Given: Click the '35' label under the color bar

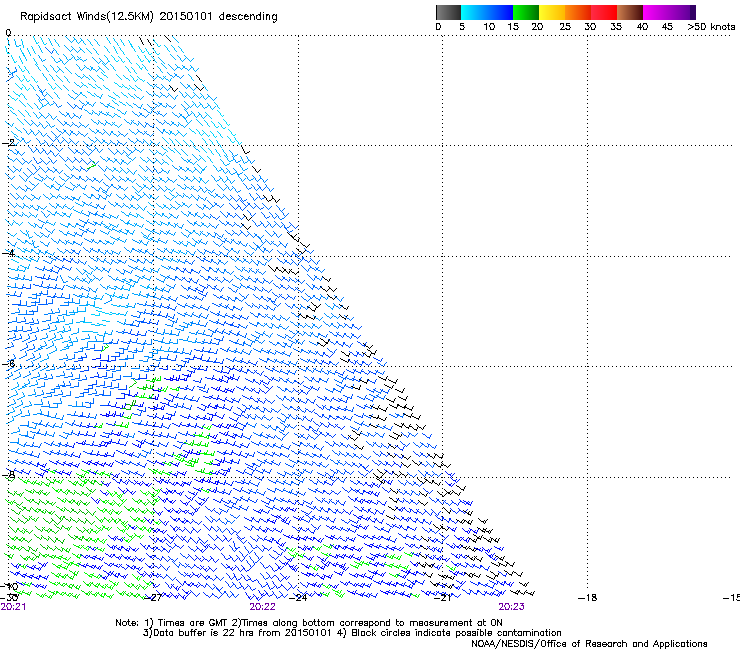Looking at the screenshot, I should (616, 26).
